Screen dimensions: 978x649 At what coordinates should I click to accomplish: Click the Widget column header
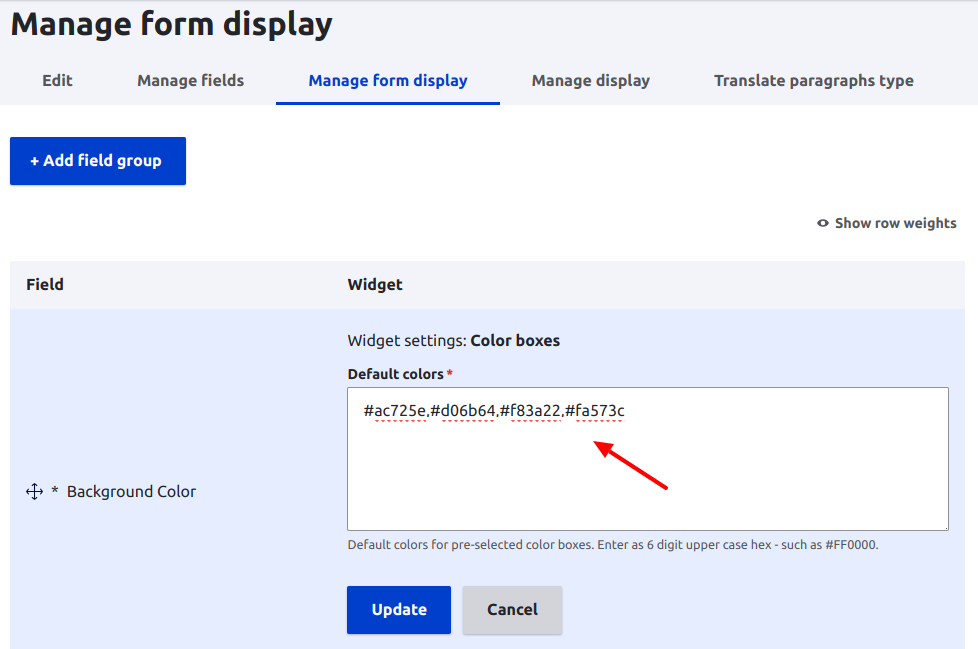(375, 285)
